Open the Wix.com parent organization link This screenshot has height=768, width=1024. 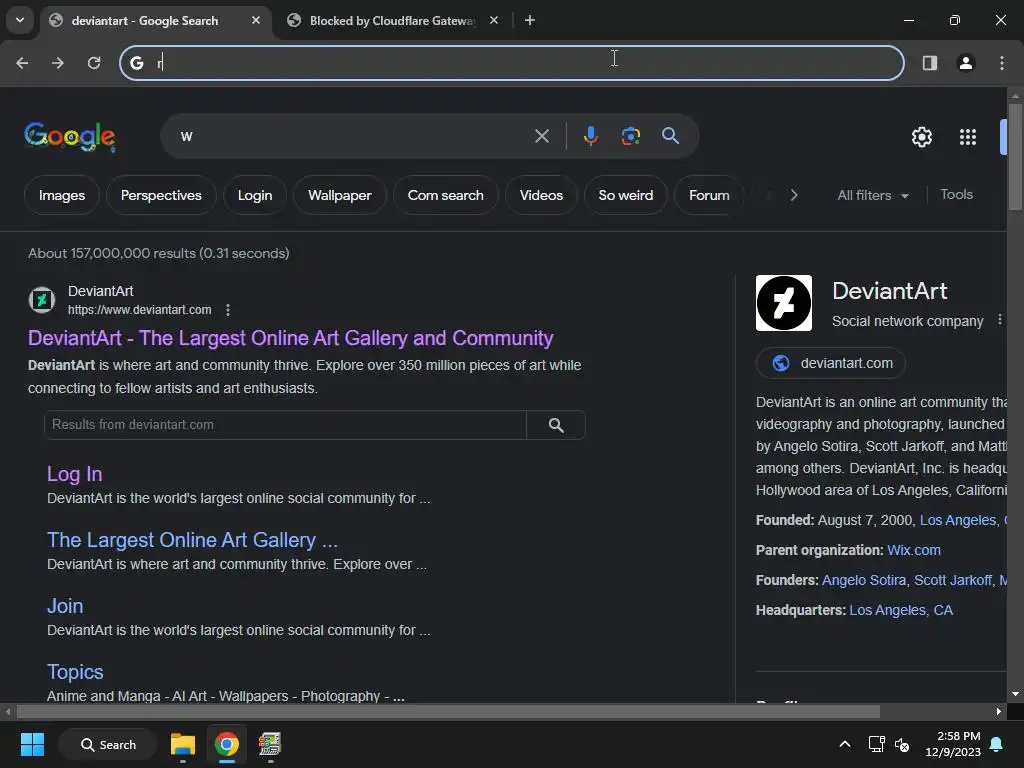tap(914, 551)
